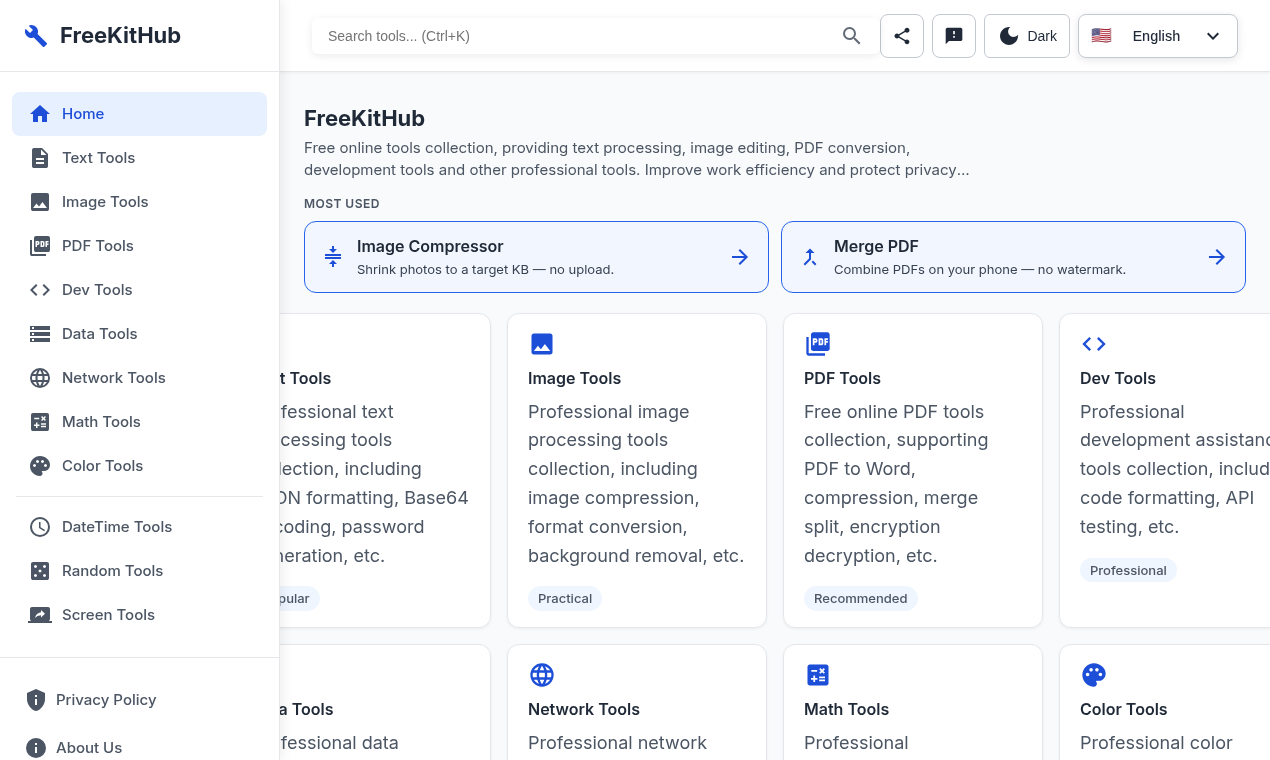Click the About Us info icon

pyautogui.click(x=36, y=748)
